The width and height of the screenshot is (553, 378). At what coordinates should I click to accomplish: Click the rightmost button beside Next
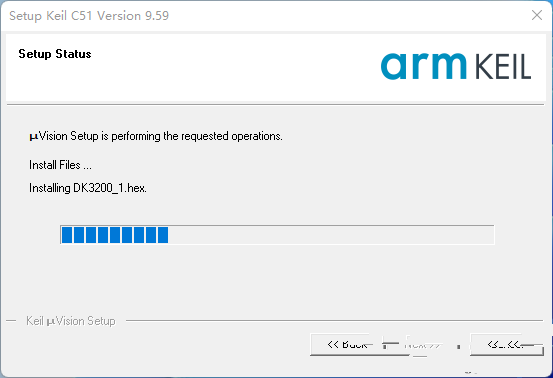pyautogui.click(x=507, y=345)
